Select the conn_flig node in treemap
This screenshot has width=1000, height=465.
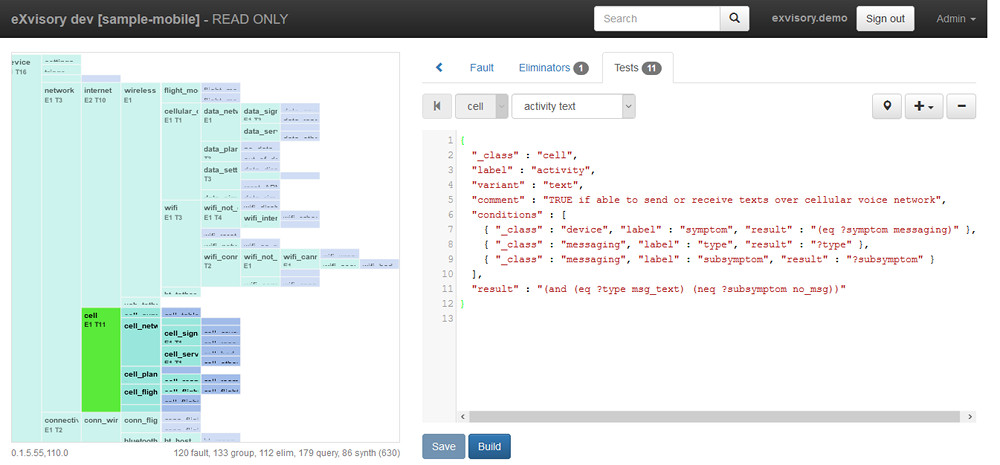[140, 423]
